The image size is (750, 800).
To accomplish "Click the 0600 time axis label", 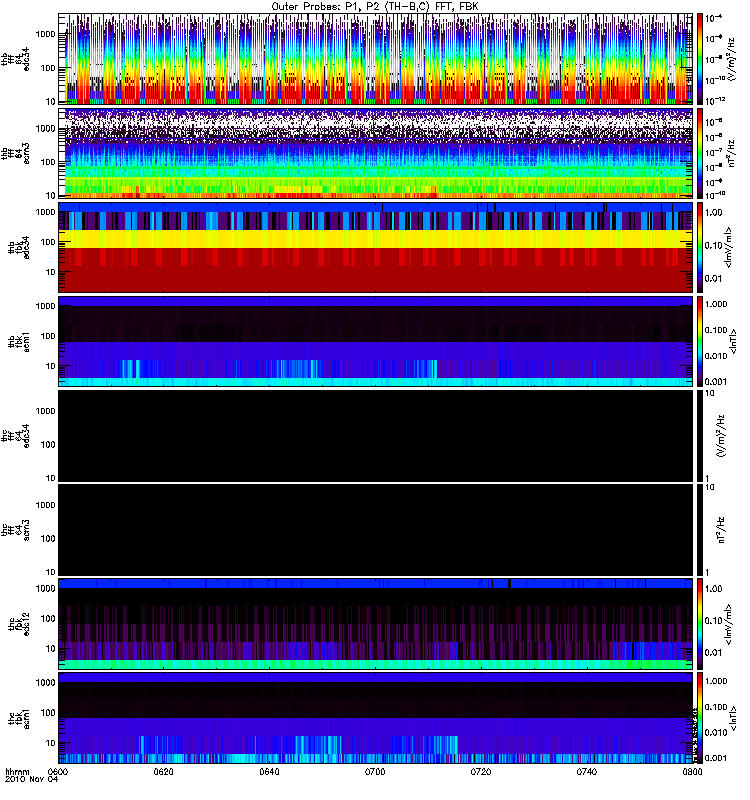I will 58,772.
